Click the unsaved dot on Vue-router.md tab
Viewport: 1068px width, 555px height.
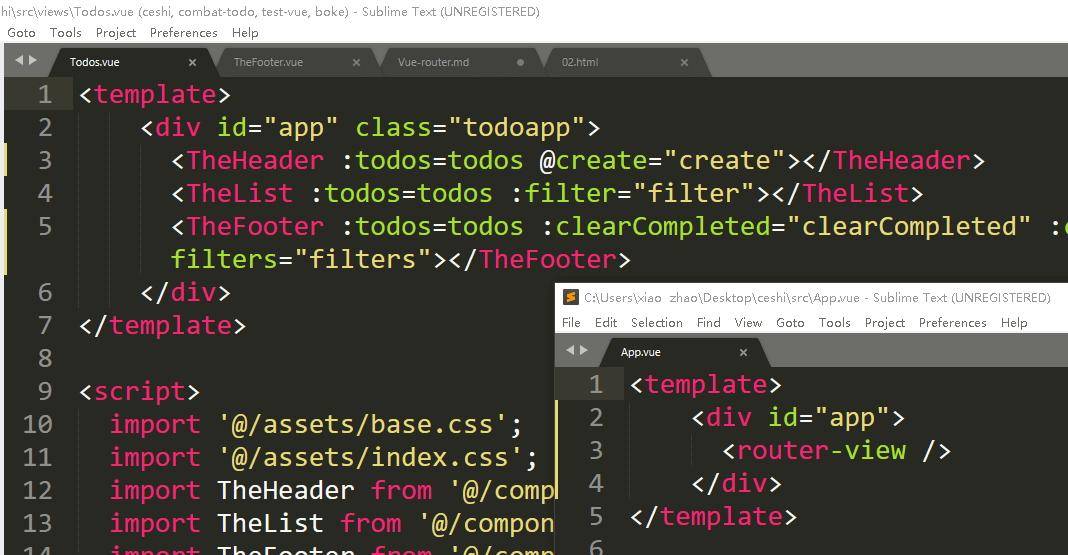(x=520, y=62)
